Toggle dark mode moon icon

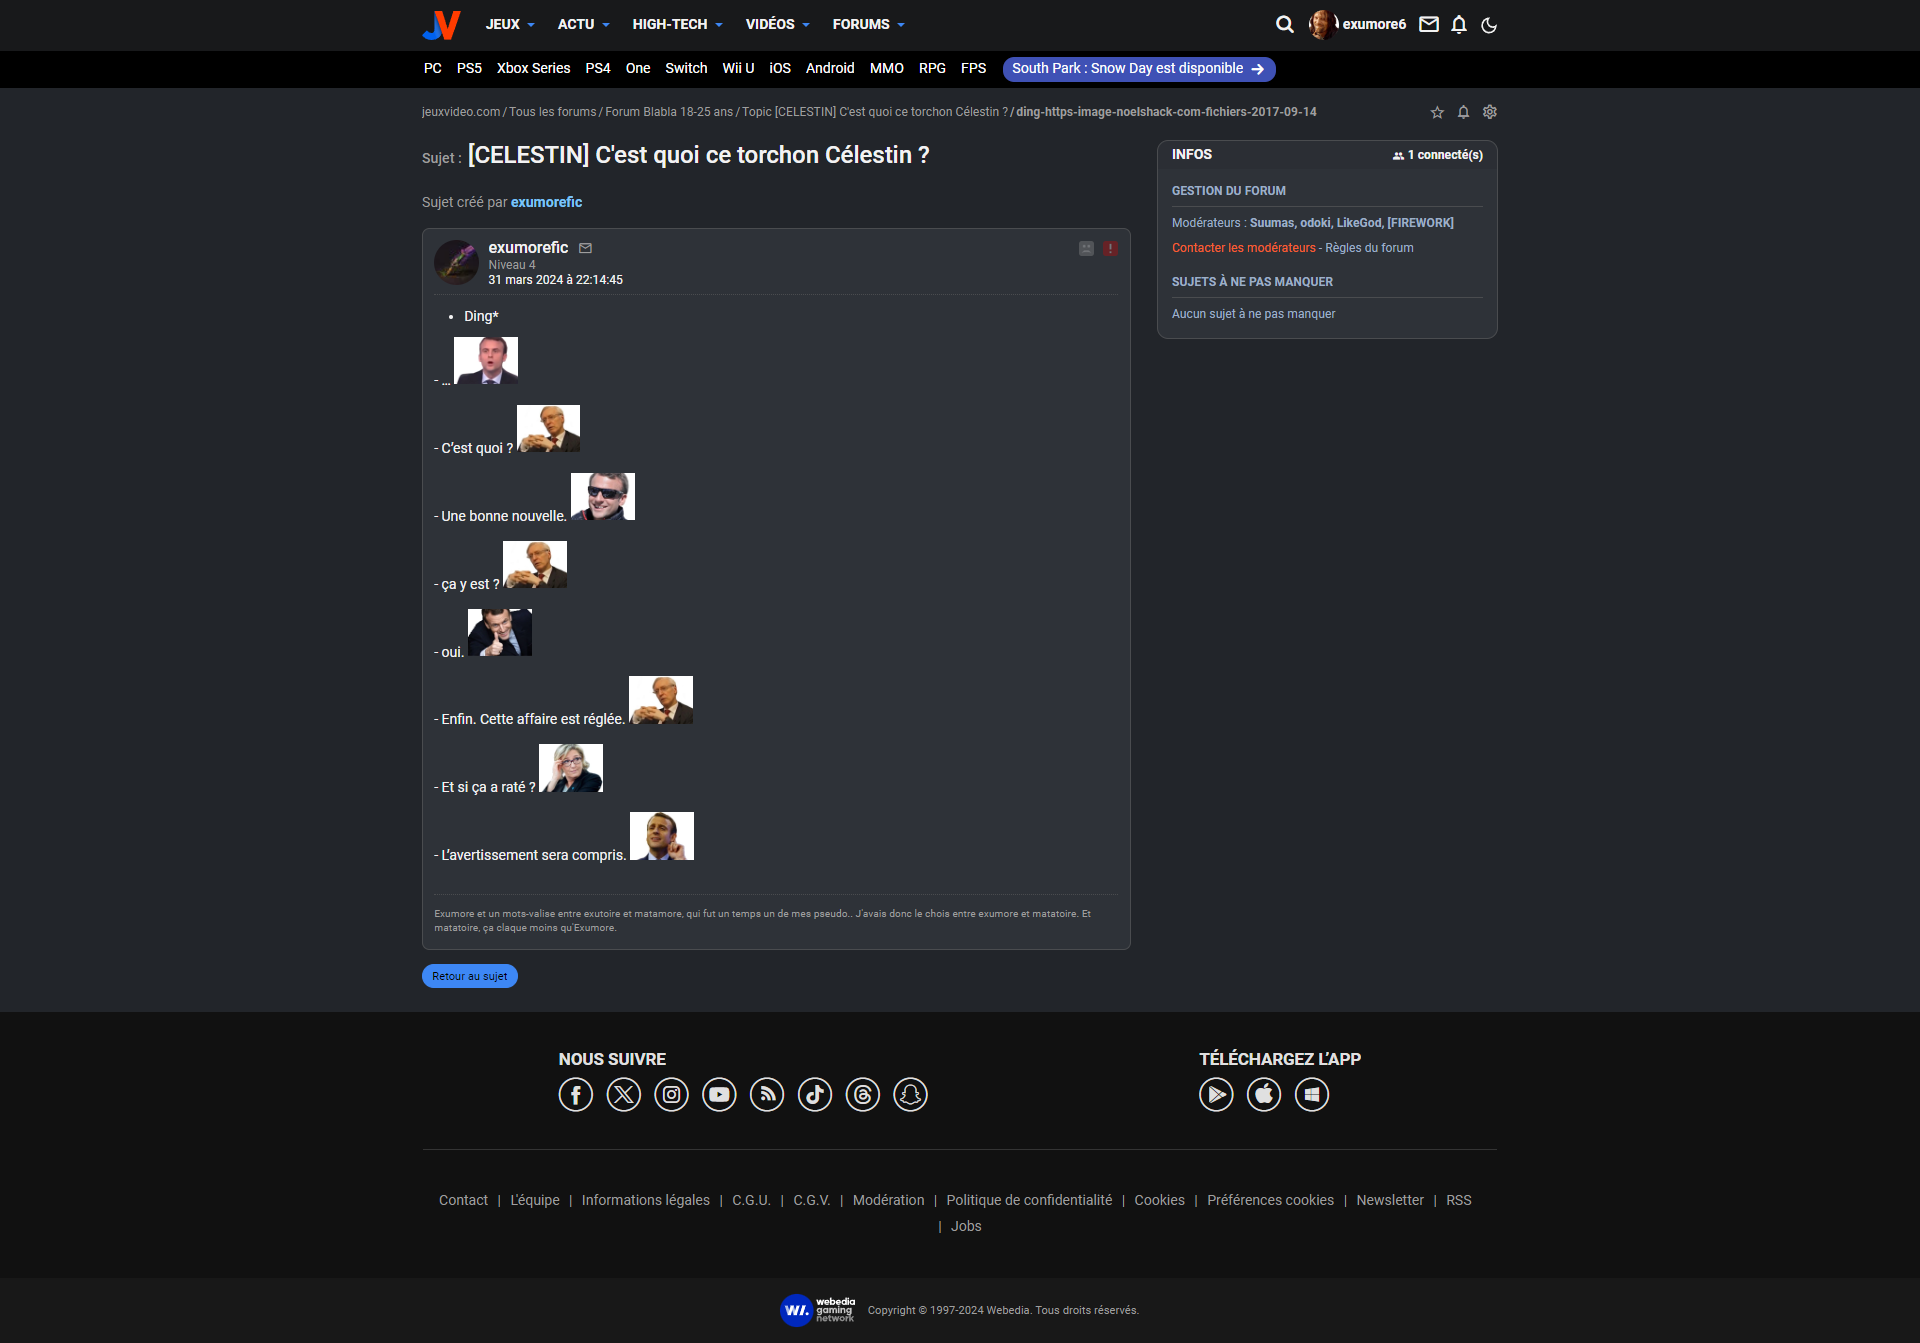pyautogui.click(x=1489, y=25)
